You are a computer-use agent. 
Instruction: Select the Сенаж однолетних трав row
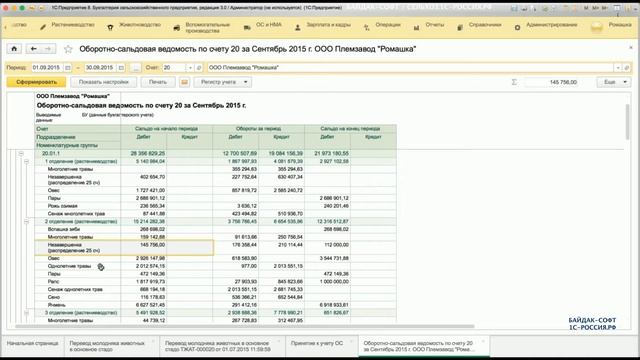(x=216, y=289)
